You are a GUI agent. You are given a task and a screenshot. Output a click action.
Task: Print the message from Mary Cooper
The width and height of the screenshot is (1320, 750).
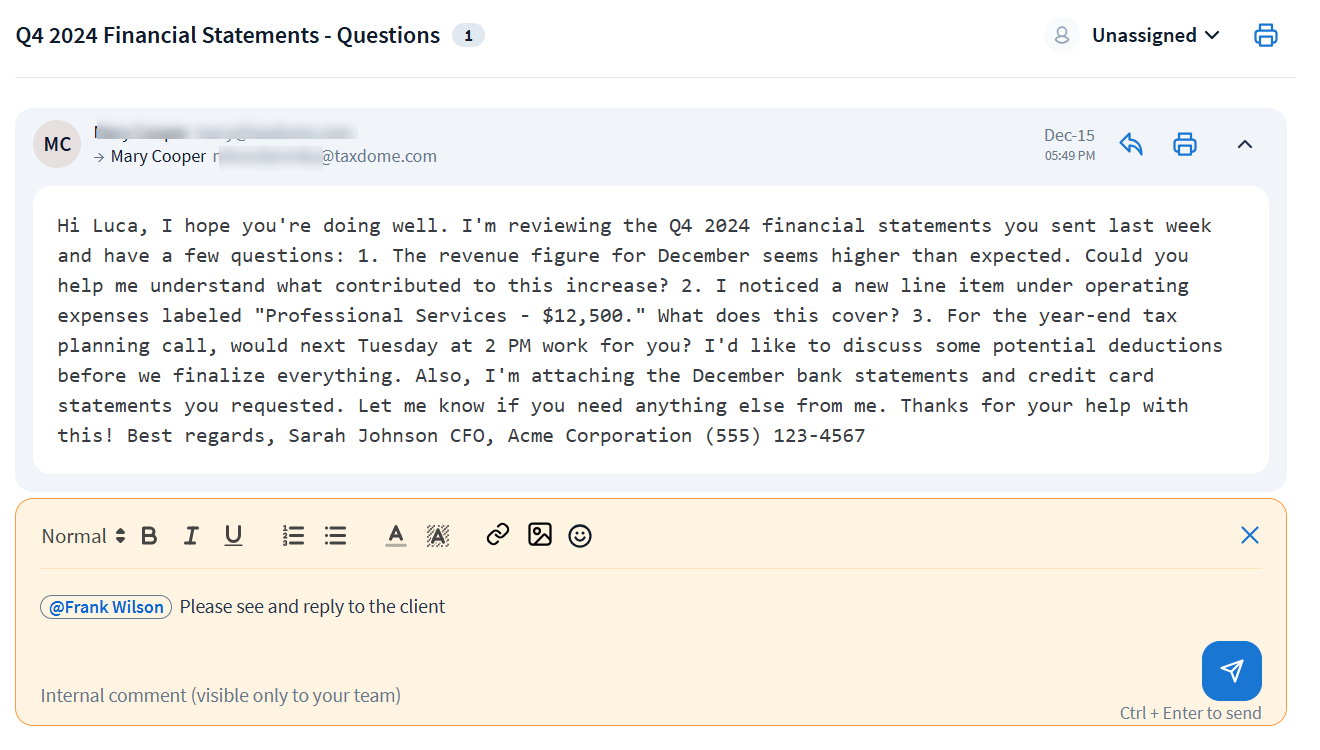1185,144
